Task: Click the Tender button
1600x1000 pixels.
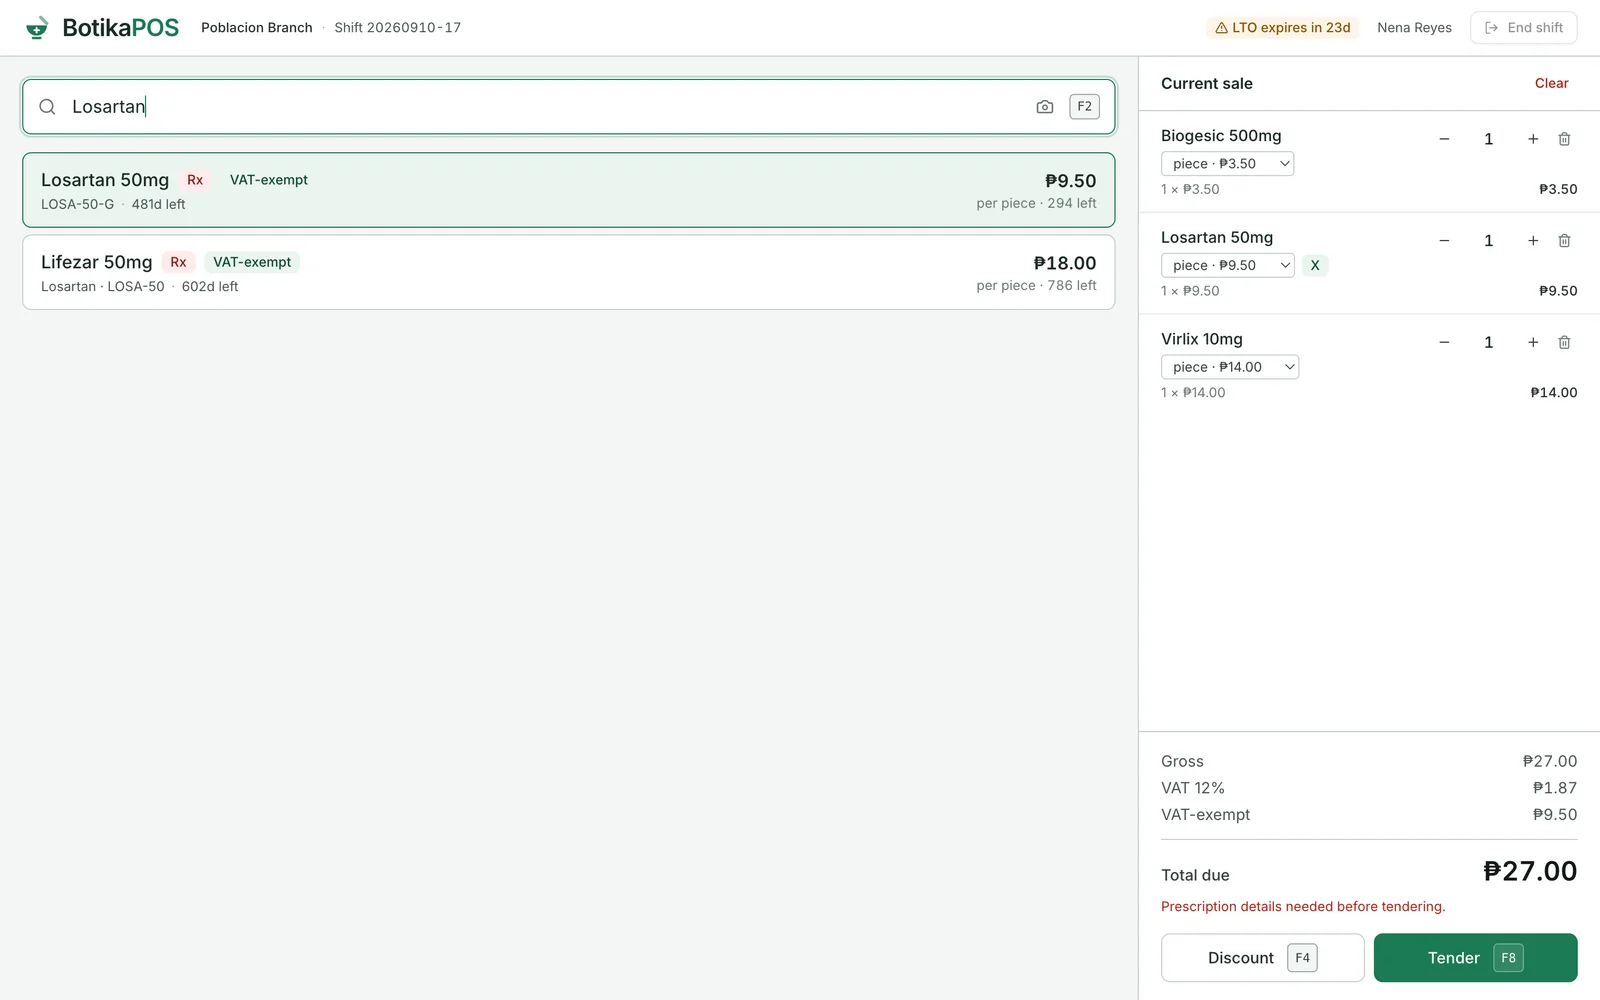Action: pos(1475,958)
